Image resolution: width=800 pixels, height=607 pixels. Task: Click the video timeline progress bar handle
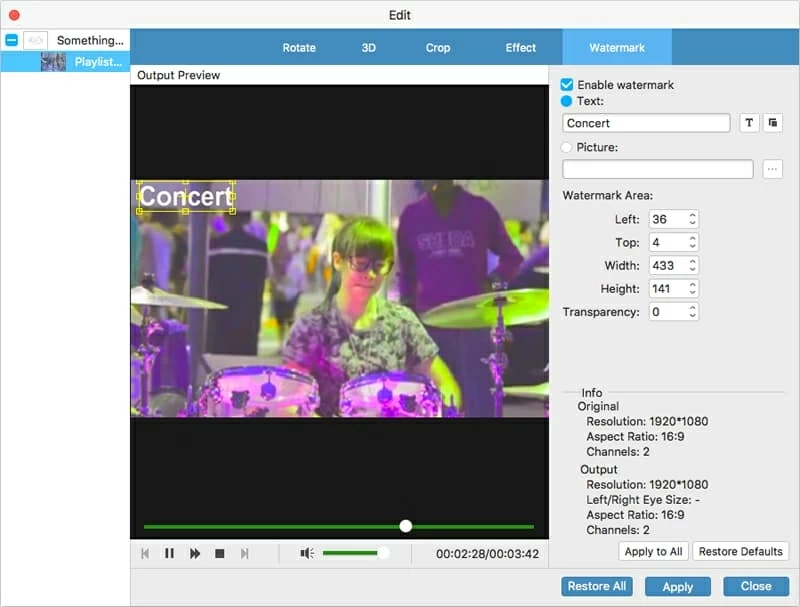(406, 526)
